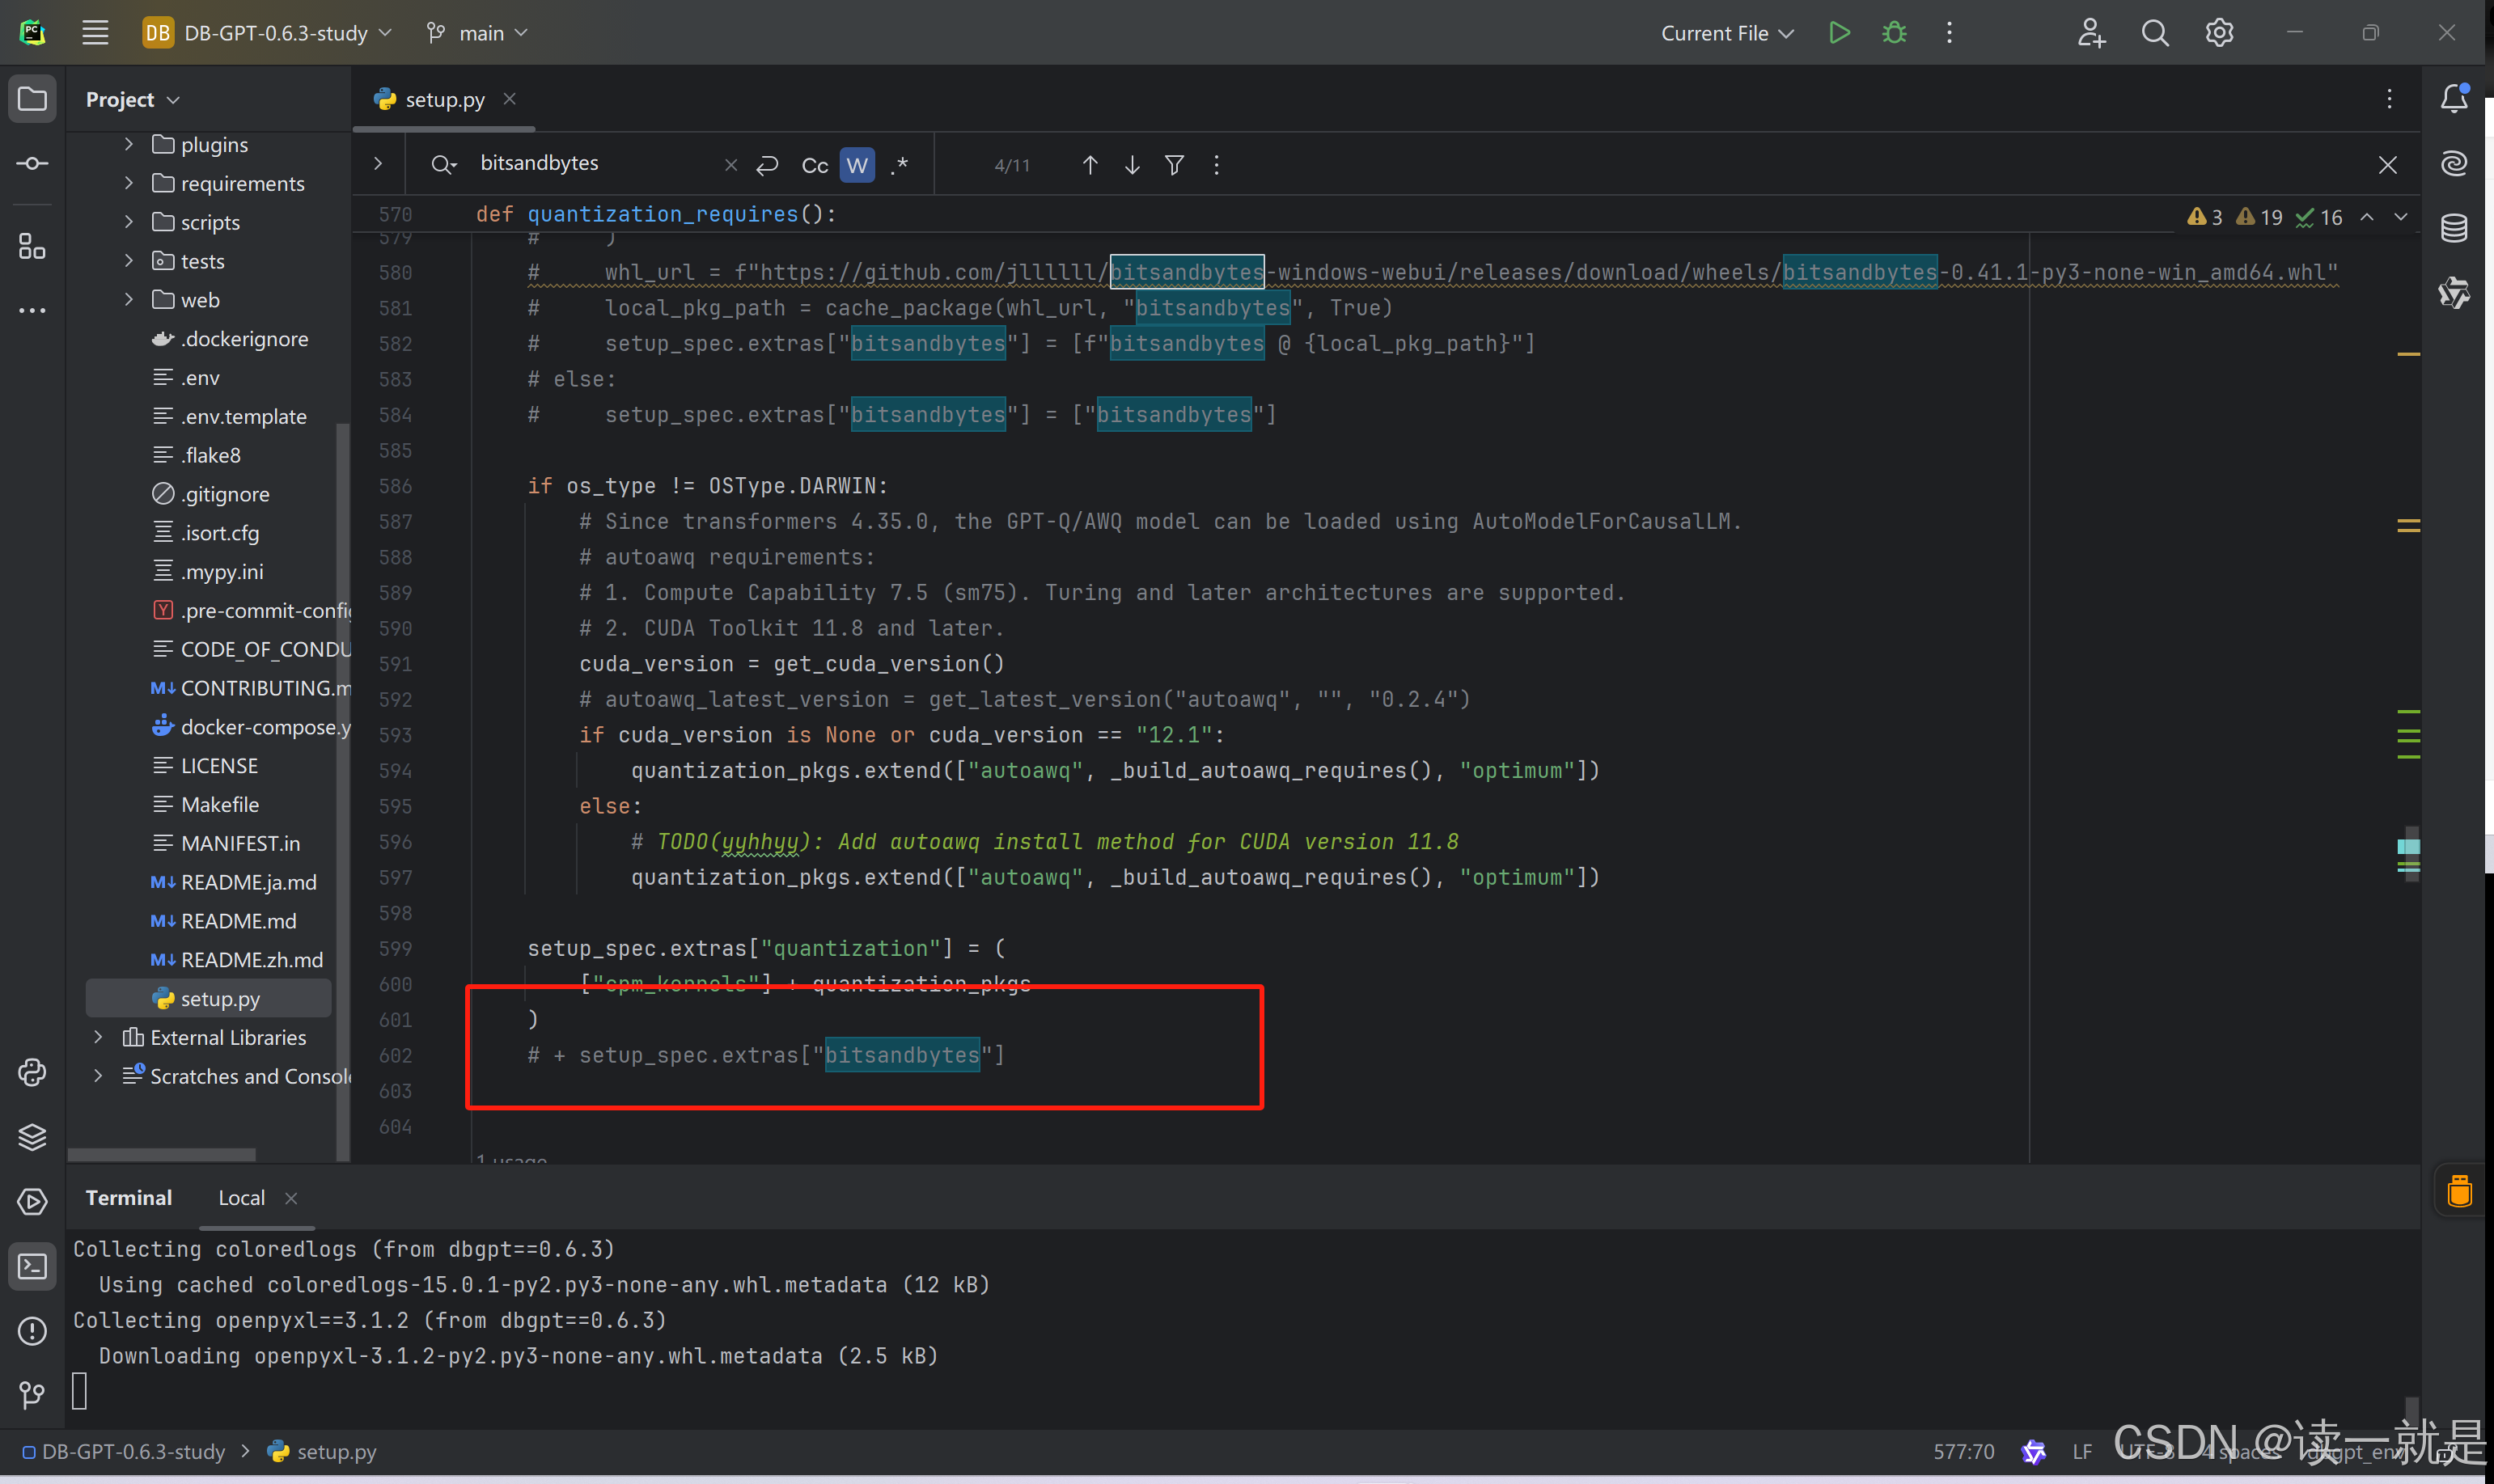Jump to next search occurrence arrow

[1132, 165]
